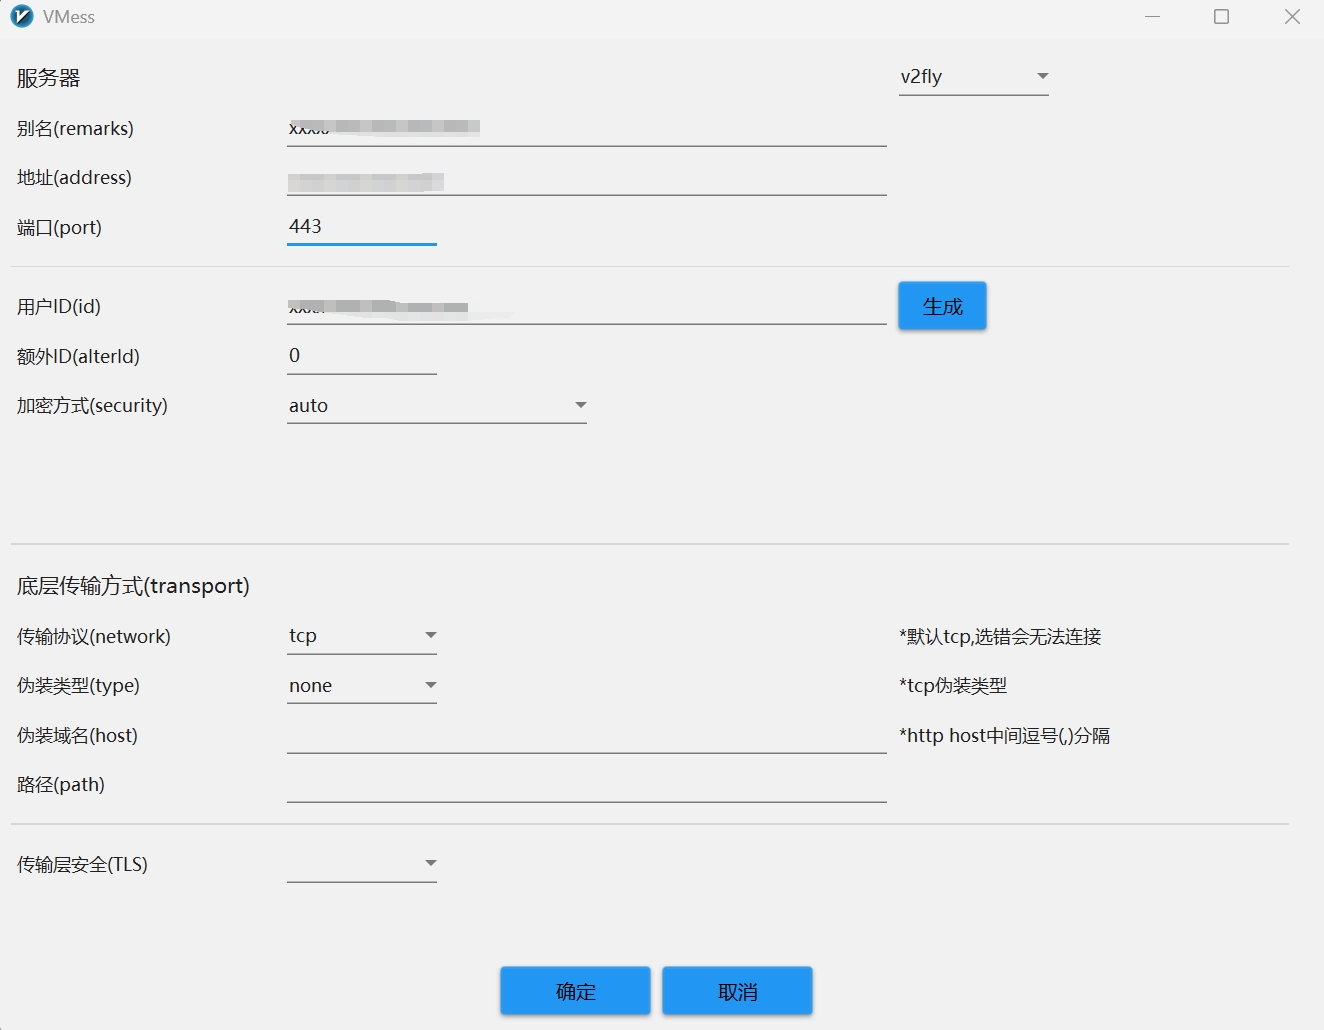The width and height of the screenshot is (1324, 1030).
Task: Click the VMess app icon in title bar
Action: click(x=22, y=17)
